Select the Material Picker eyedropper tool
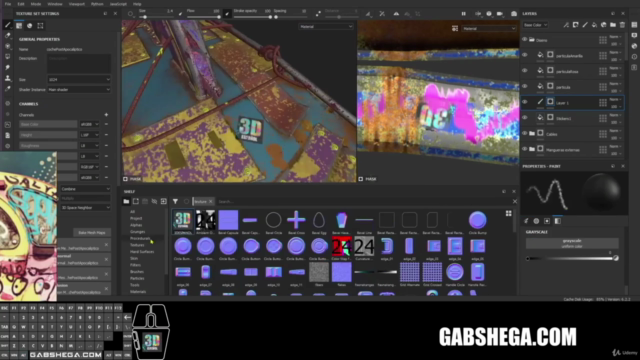This screenshot has height=360, width=640. coord(7,89)
